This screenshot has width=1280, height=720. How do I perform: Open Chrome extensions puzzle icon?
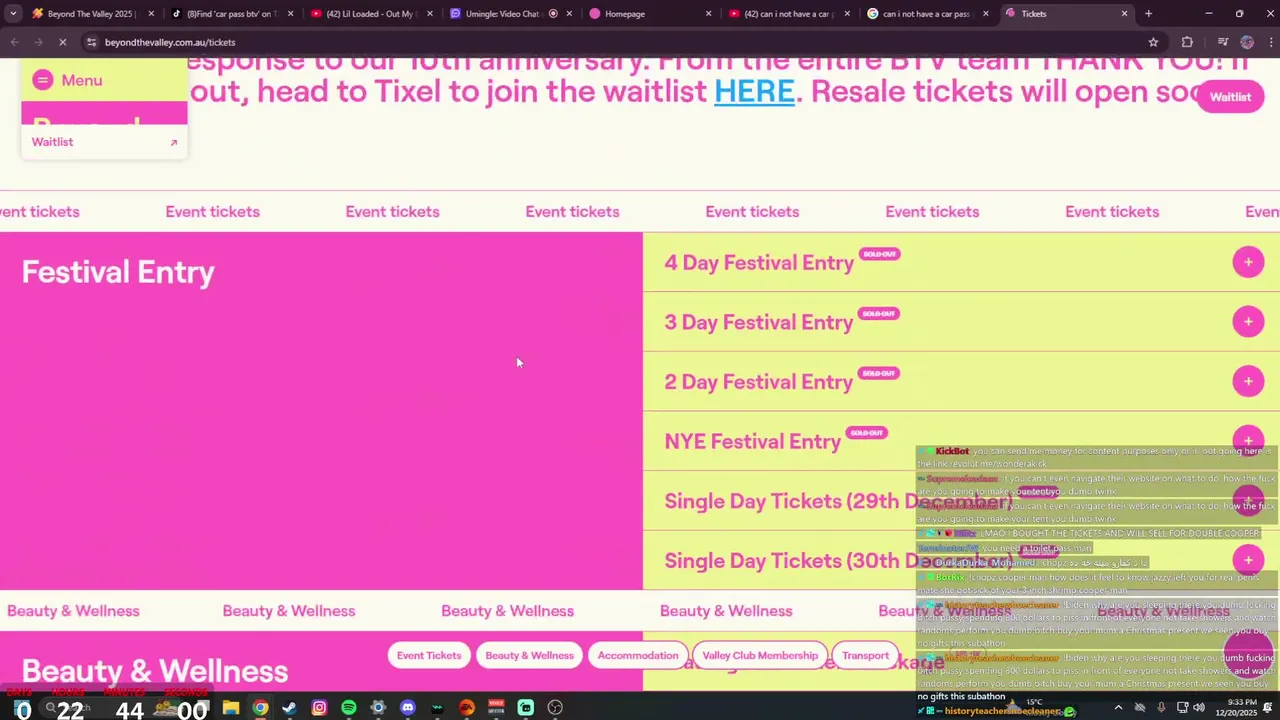[1187, 42]
